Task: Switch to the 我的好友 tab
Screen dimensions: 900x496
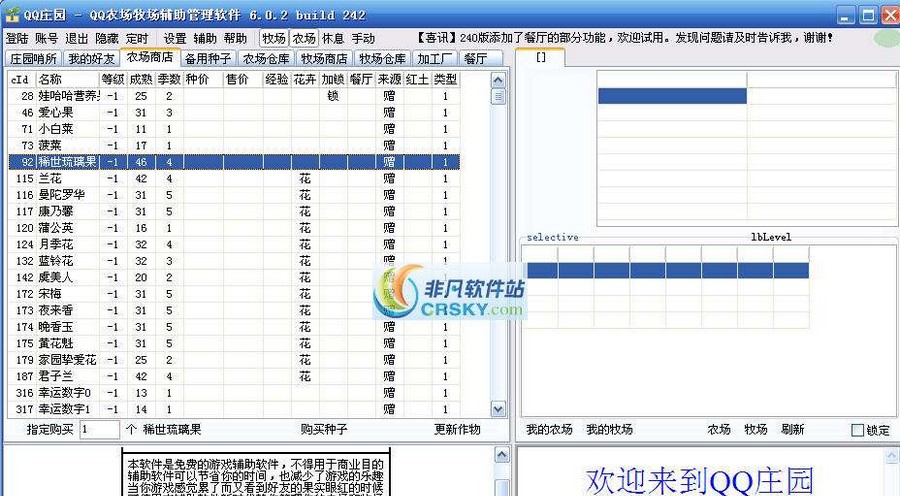Action: [91, 59]
